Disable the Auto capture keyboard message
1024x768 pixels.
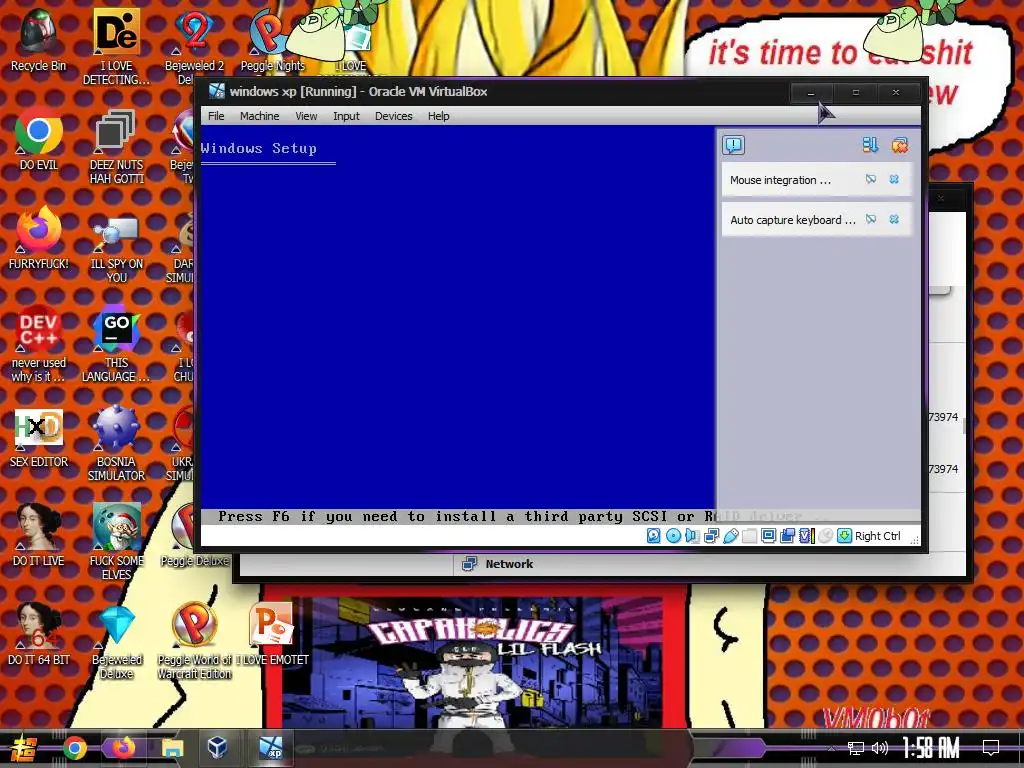(871, 219)
